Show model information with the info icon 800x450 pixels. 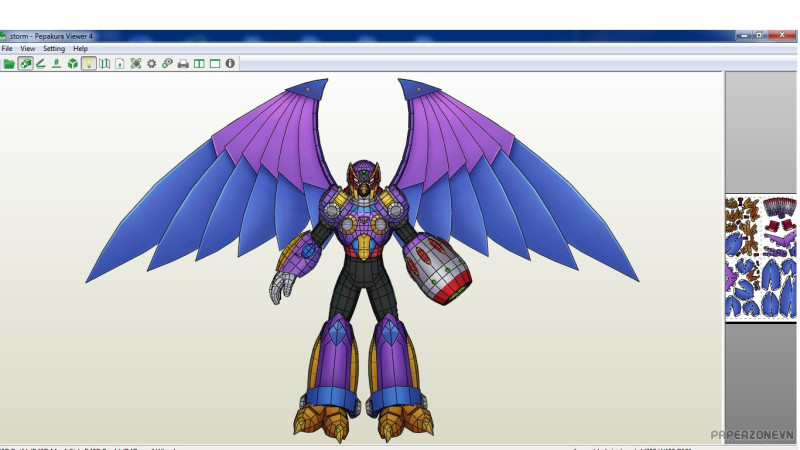click(x=230, y=63)
